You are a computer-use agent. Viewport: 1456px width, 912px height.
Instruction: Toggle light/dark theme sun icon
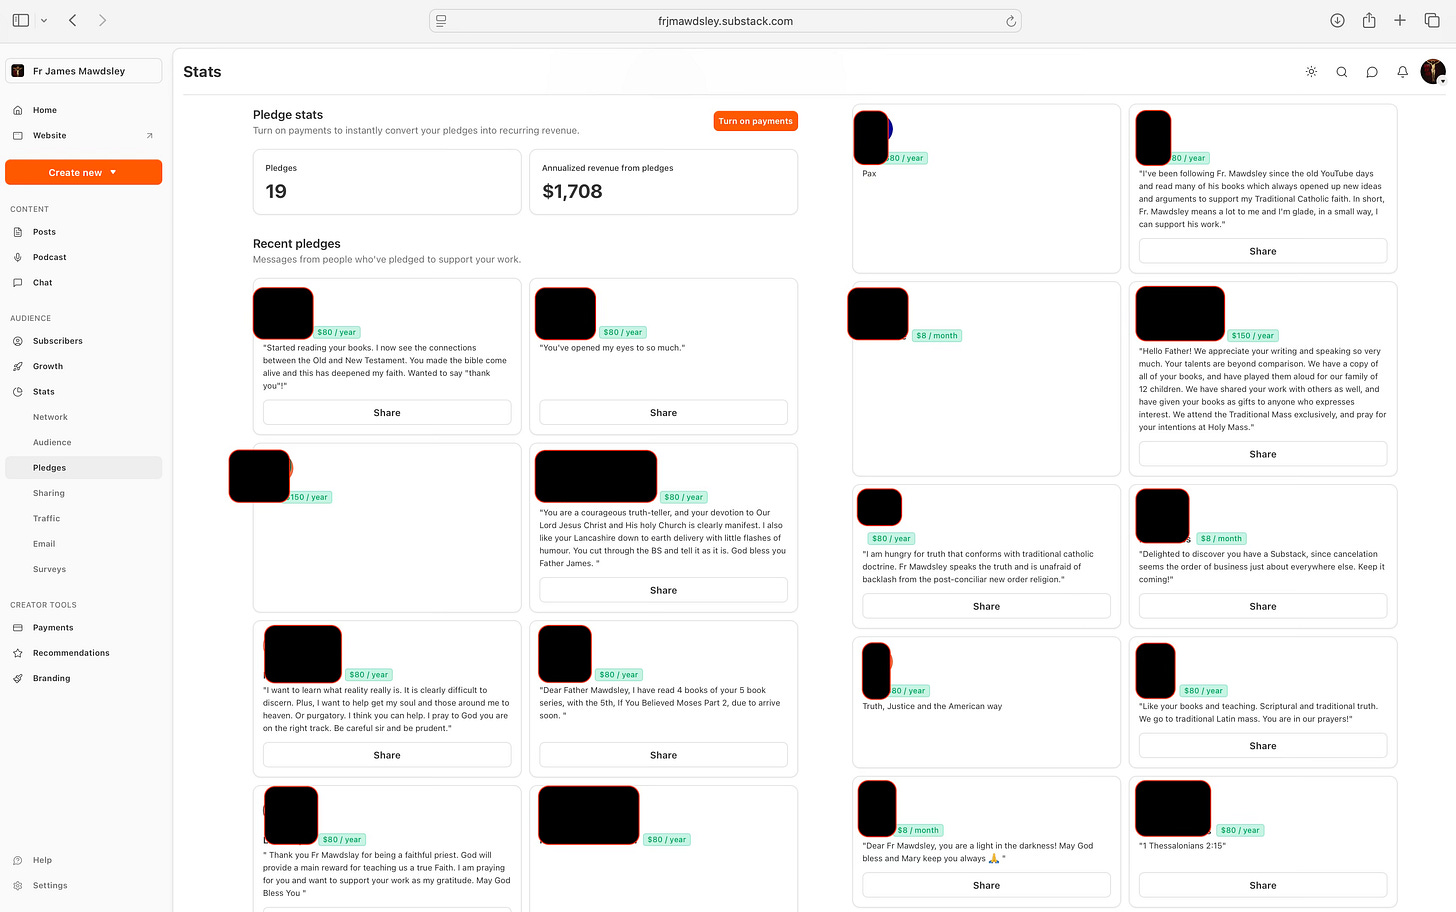click(1311, 72)
